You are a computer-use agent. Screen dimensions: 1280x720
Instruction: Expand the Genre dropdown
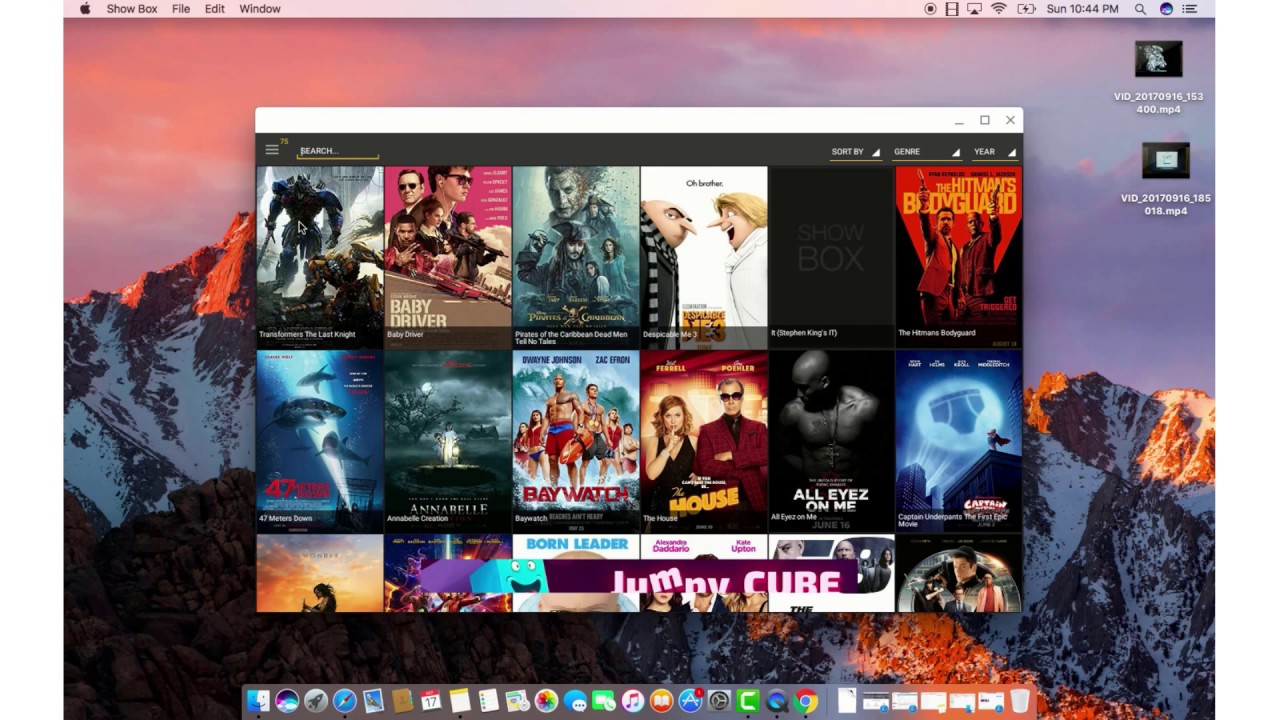point(926,152)
